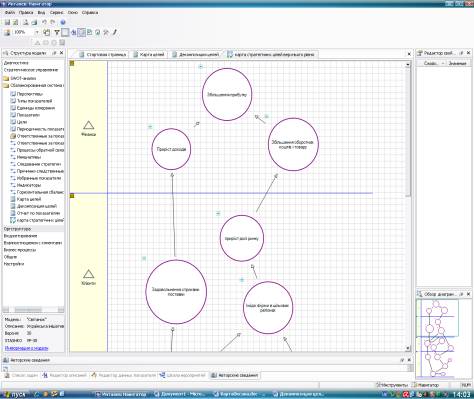
Task: Click the print icon in top toolbar
Action: click(26, 23)
